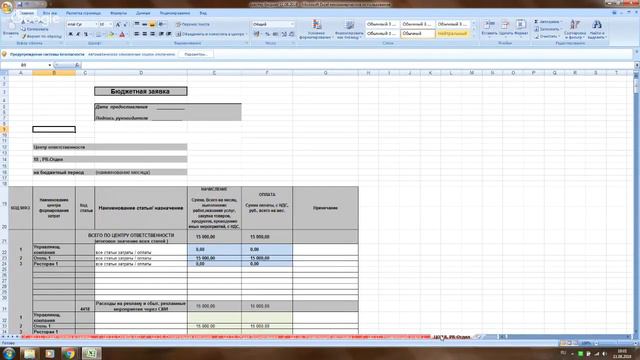Apply yellow fill color bucket

[110, 35]
